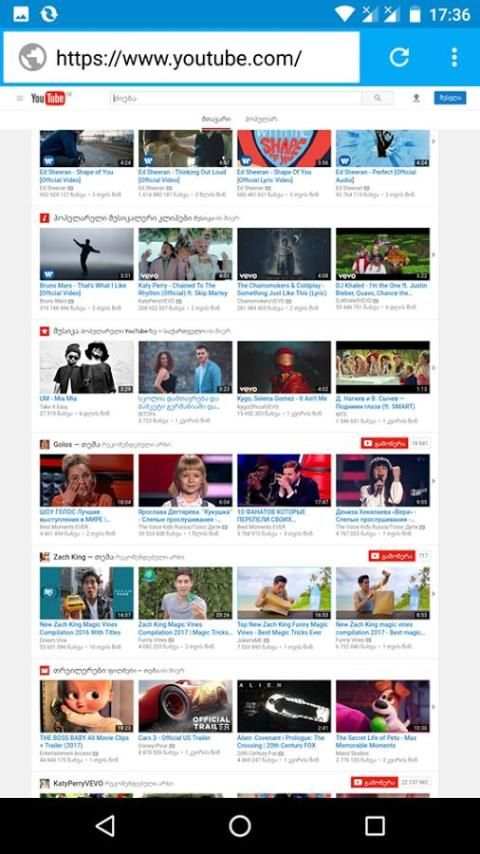The image size is (480, 854).
Task: Subscribe to the Zach King channel
Action: 392,556
